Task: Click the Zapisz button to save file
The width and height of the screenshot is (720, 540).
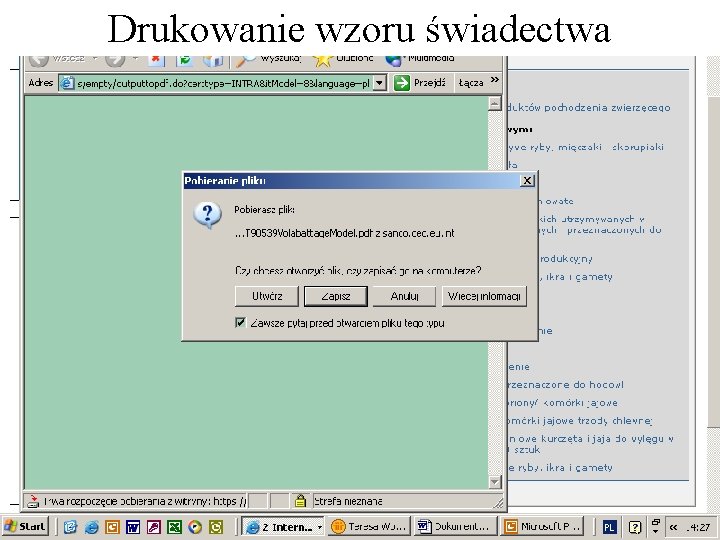Action: tap(336, 296)
